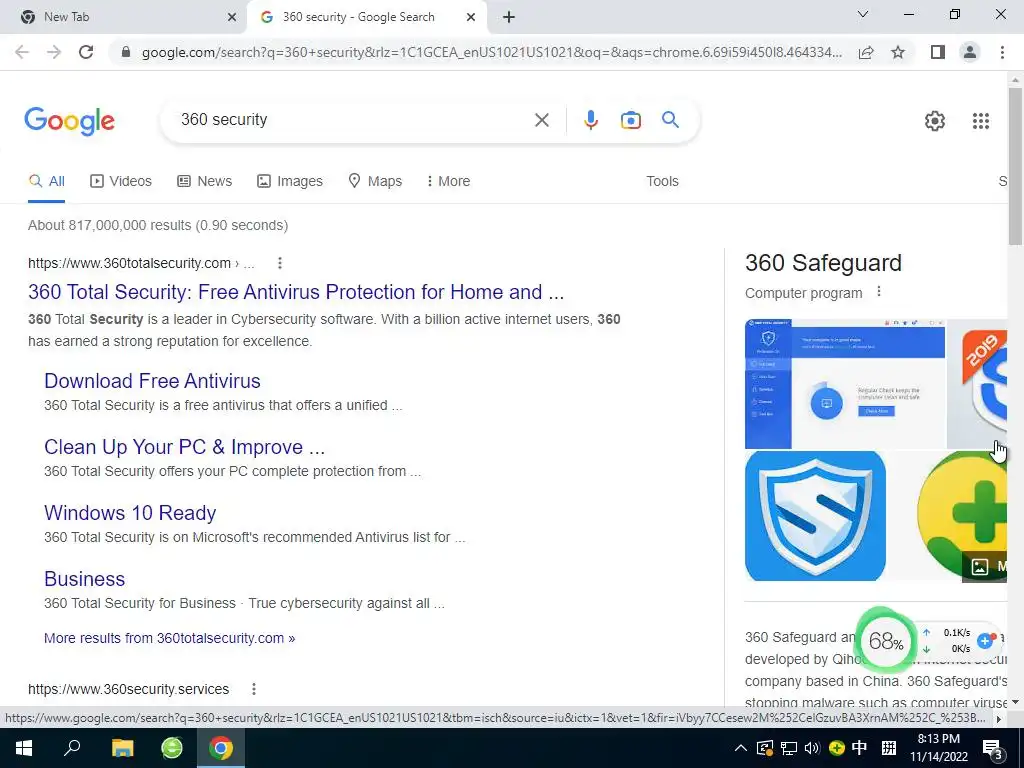
Task: Go forward to the next page
Action: pyautogui.click(x=54, y=52)
